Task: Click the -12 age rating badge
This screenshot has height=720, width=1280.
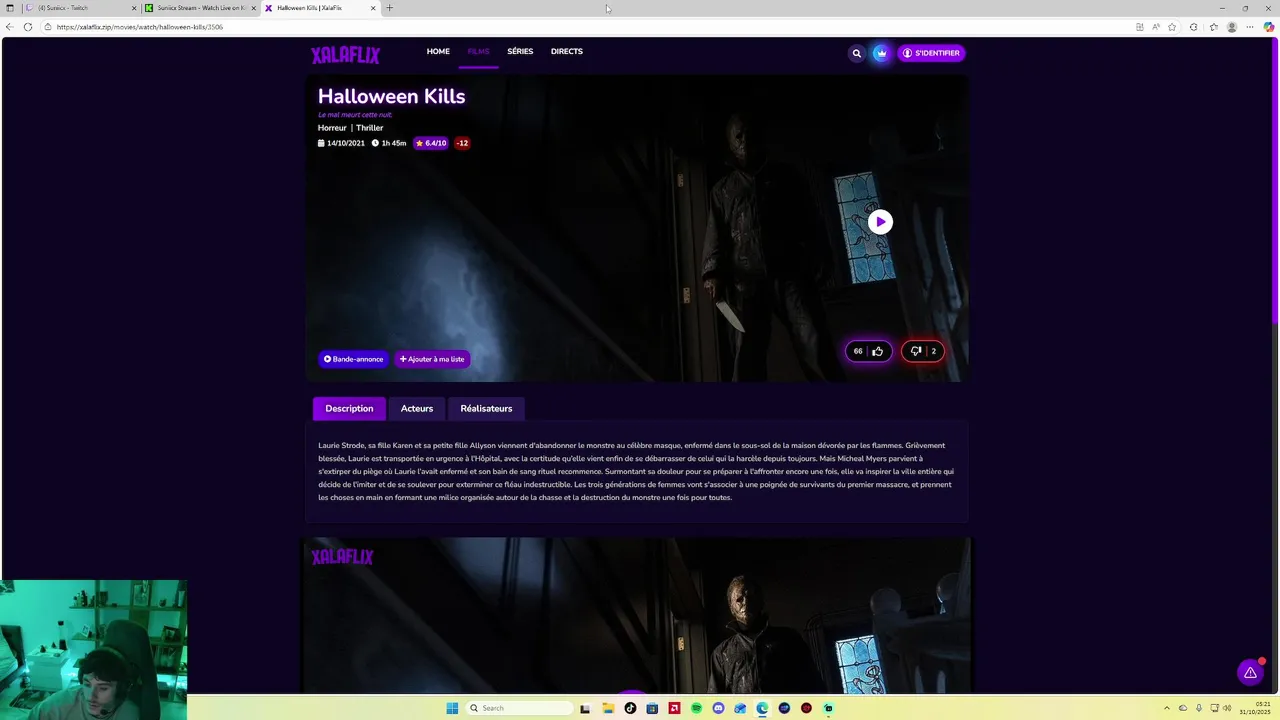Action: pos(462,143)
